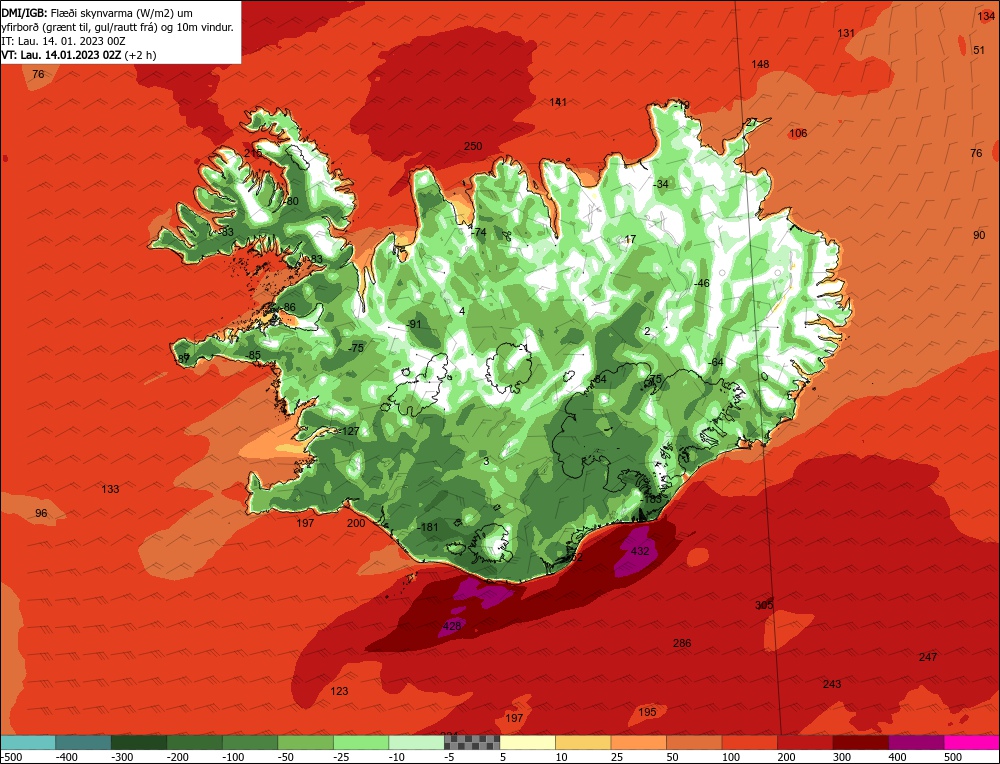
Task: Select the darkest green swatch between -300 and -200
Action: [x=139, y=742]
